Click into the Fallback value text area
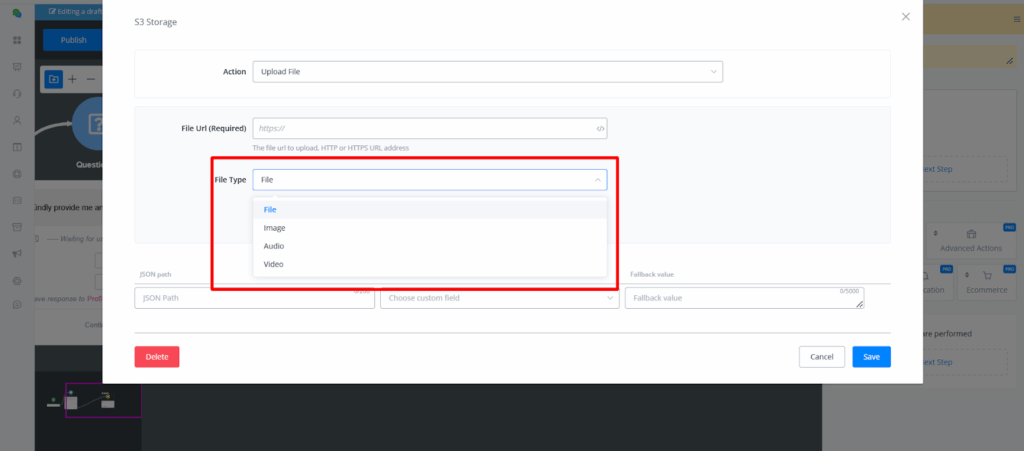This screenshot has height=451, width=1024. click(x=744, y=298)
